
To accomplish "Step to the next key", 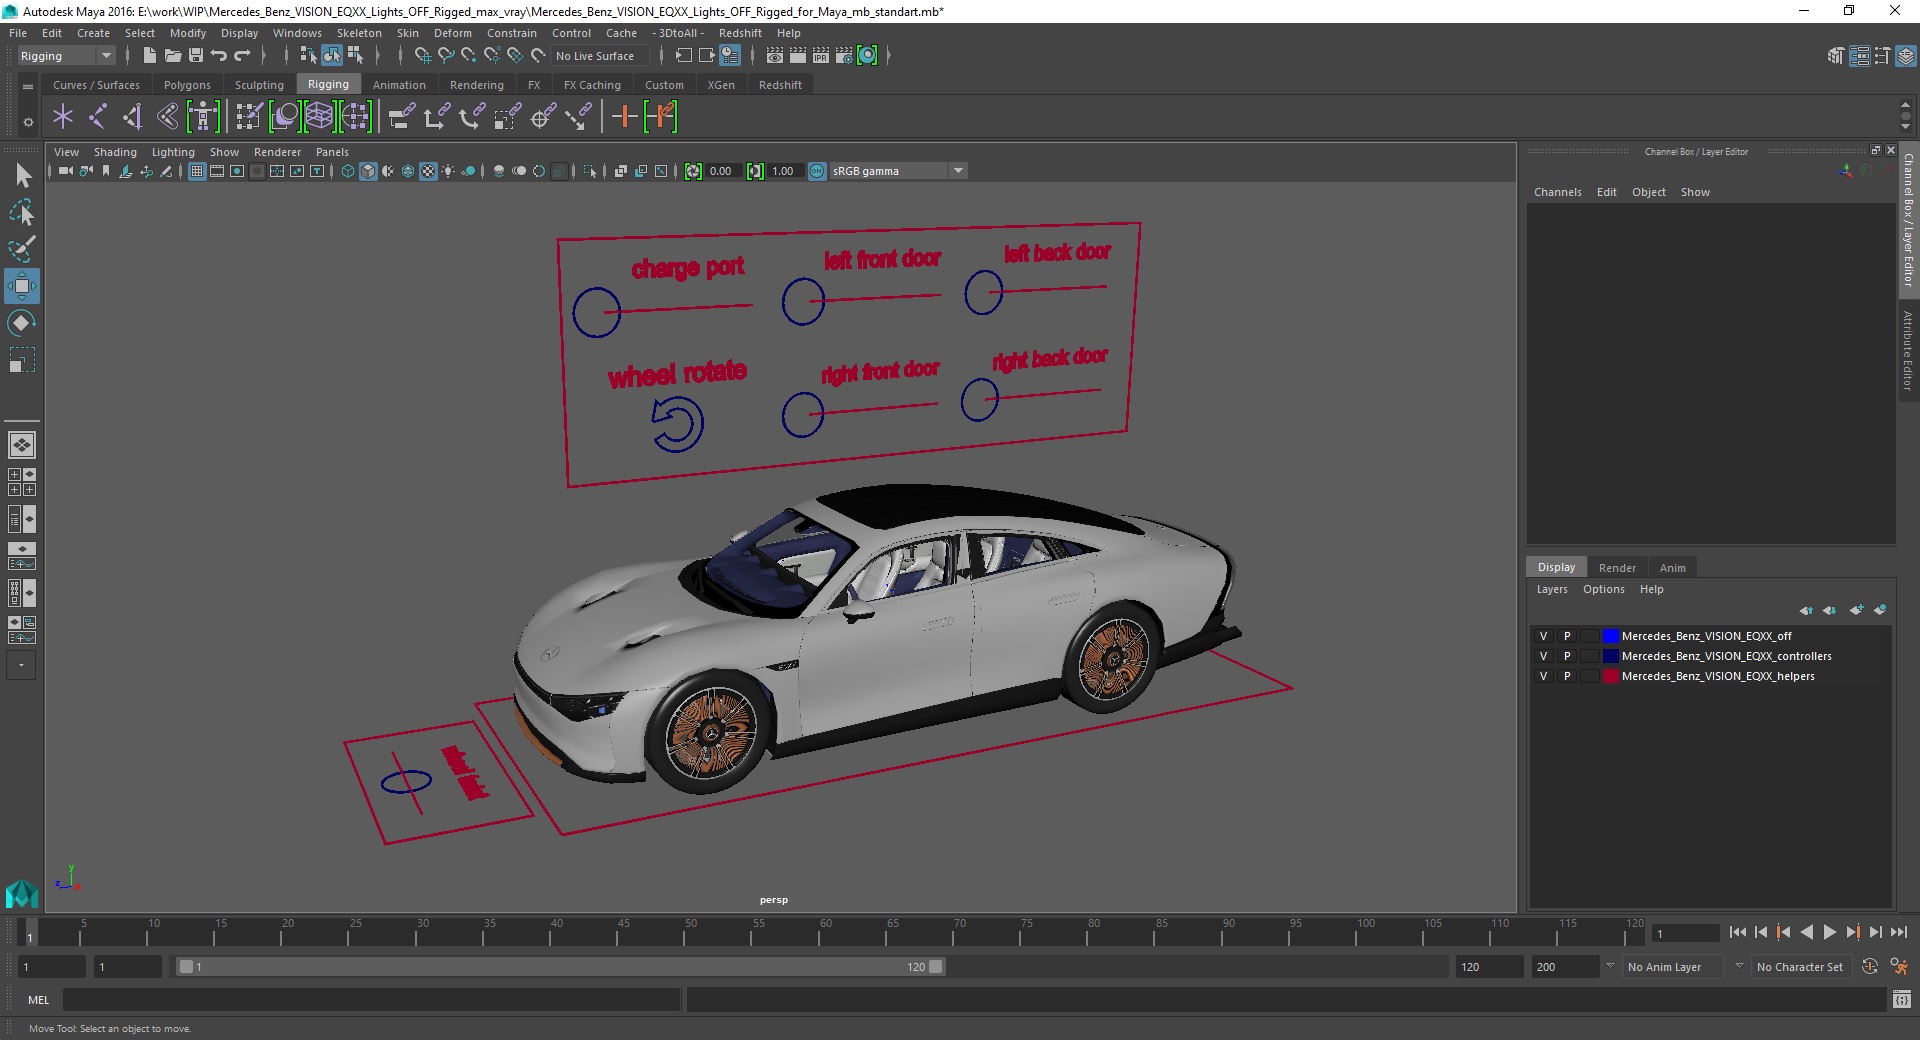I will (1852, 932).
